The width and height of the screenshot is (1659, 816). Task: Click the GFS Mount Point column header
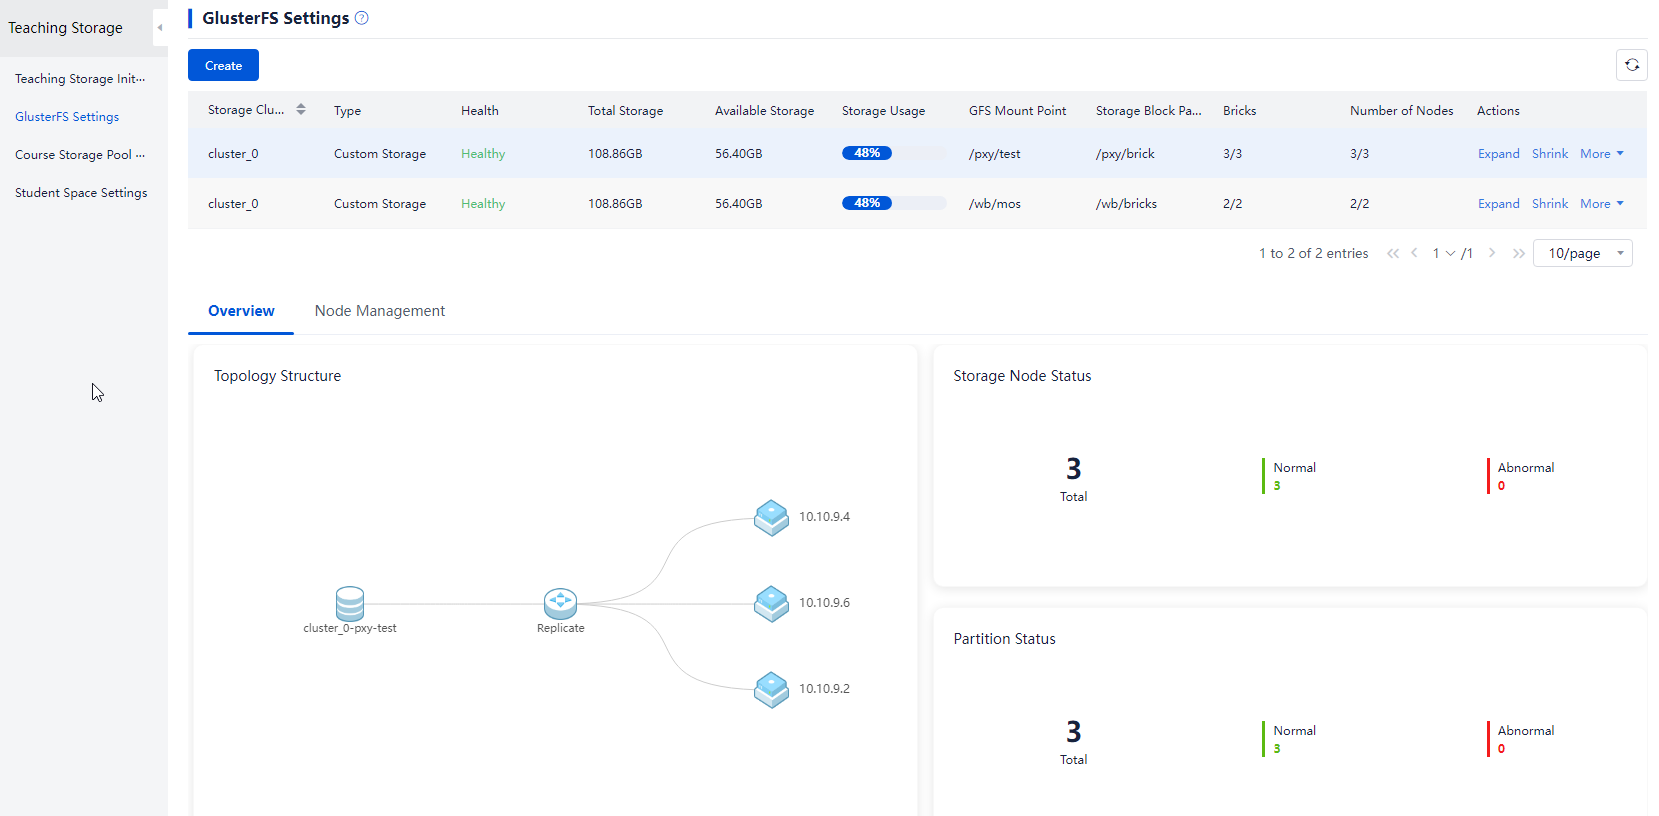tap(1017, 111)
